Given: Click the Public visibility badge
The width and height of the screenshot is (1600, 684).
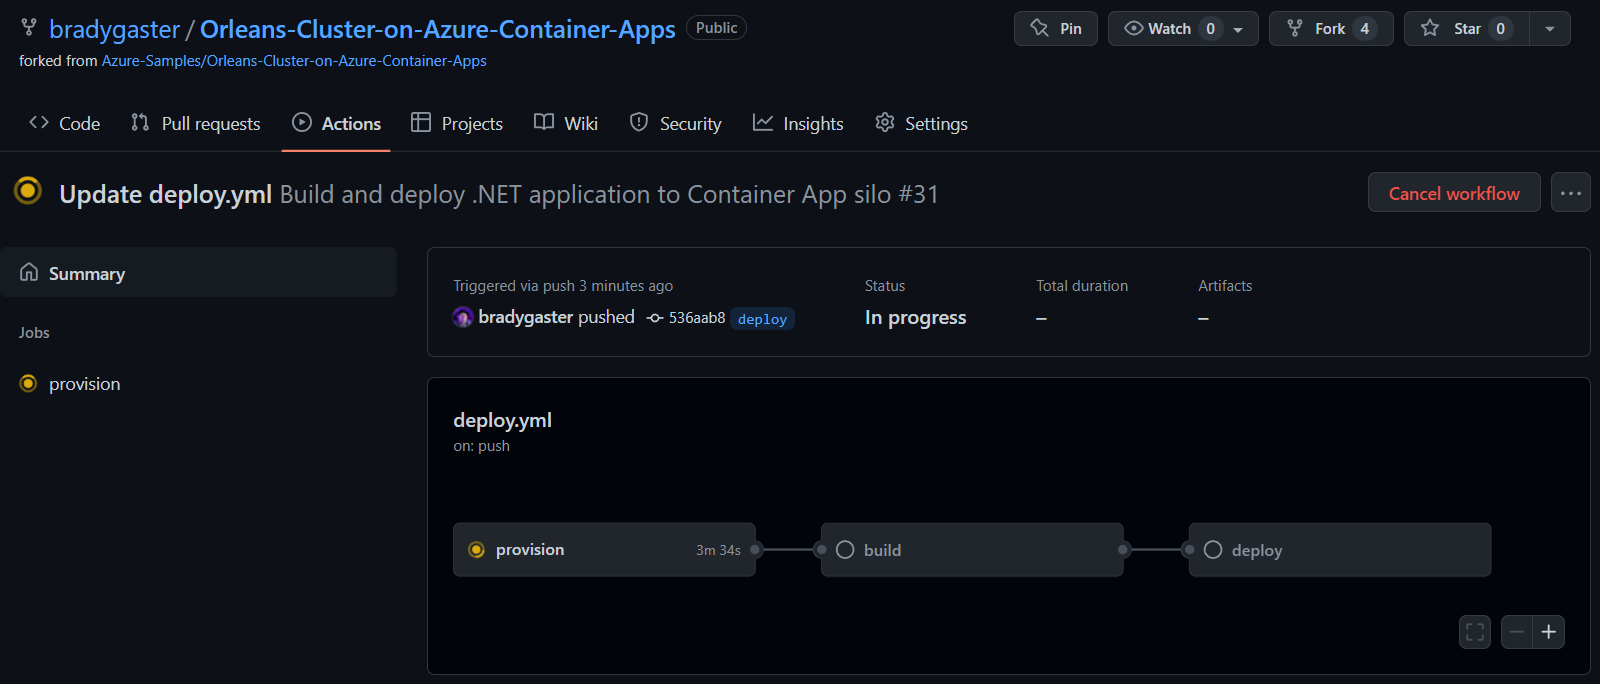Looking at the screenshot, I should 716,28.
